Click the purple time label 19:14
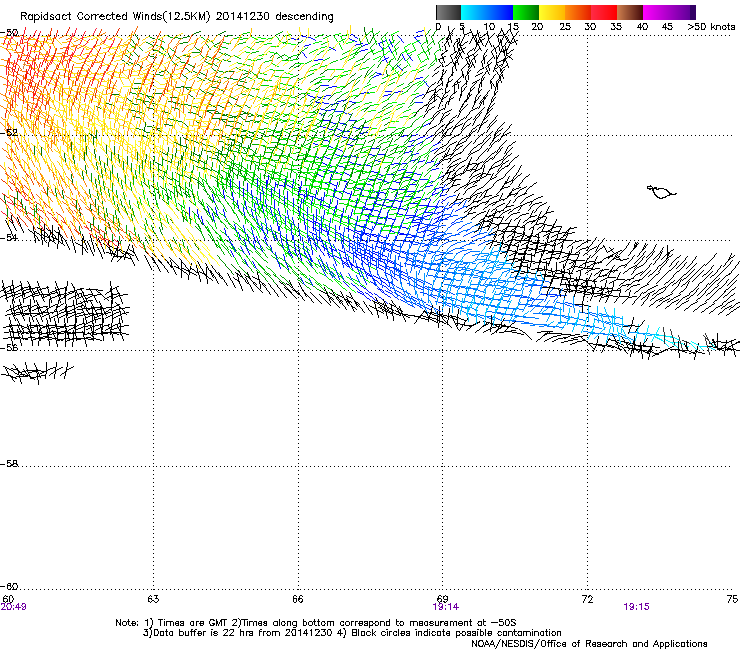 coord(445,607)
